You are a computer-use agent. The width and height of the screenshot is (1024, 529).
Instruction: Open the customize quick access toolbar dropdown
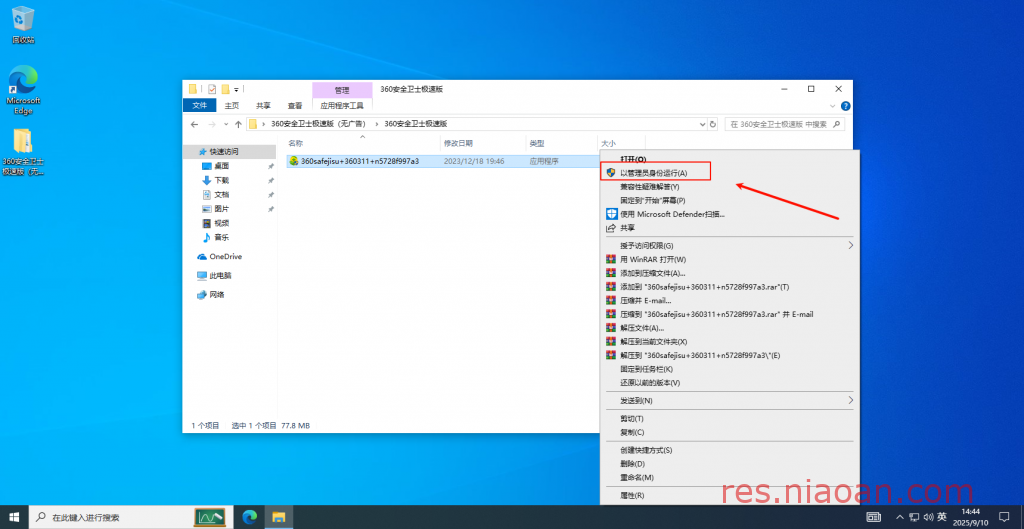236,89
